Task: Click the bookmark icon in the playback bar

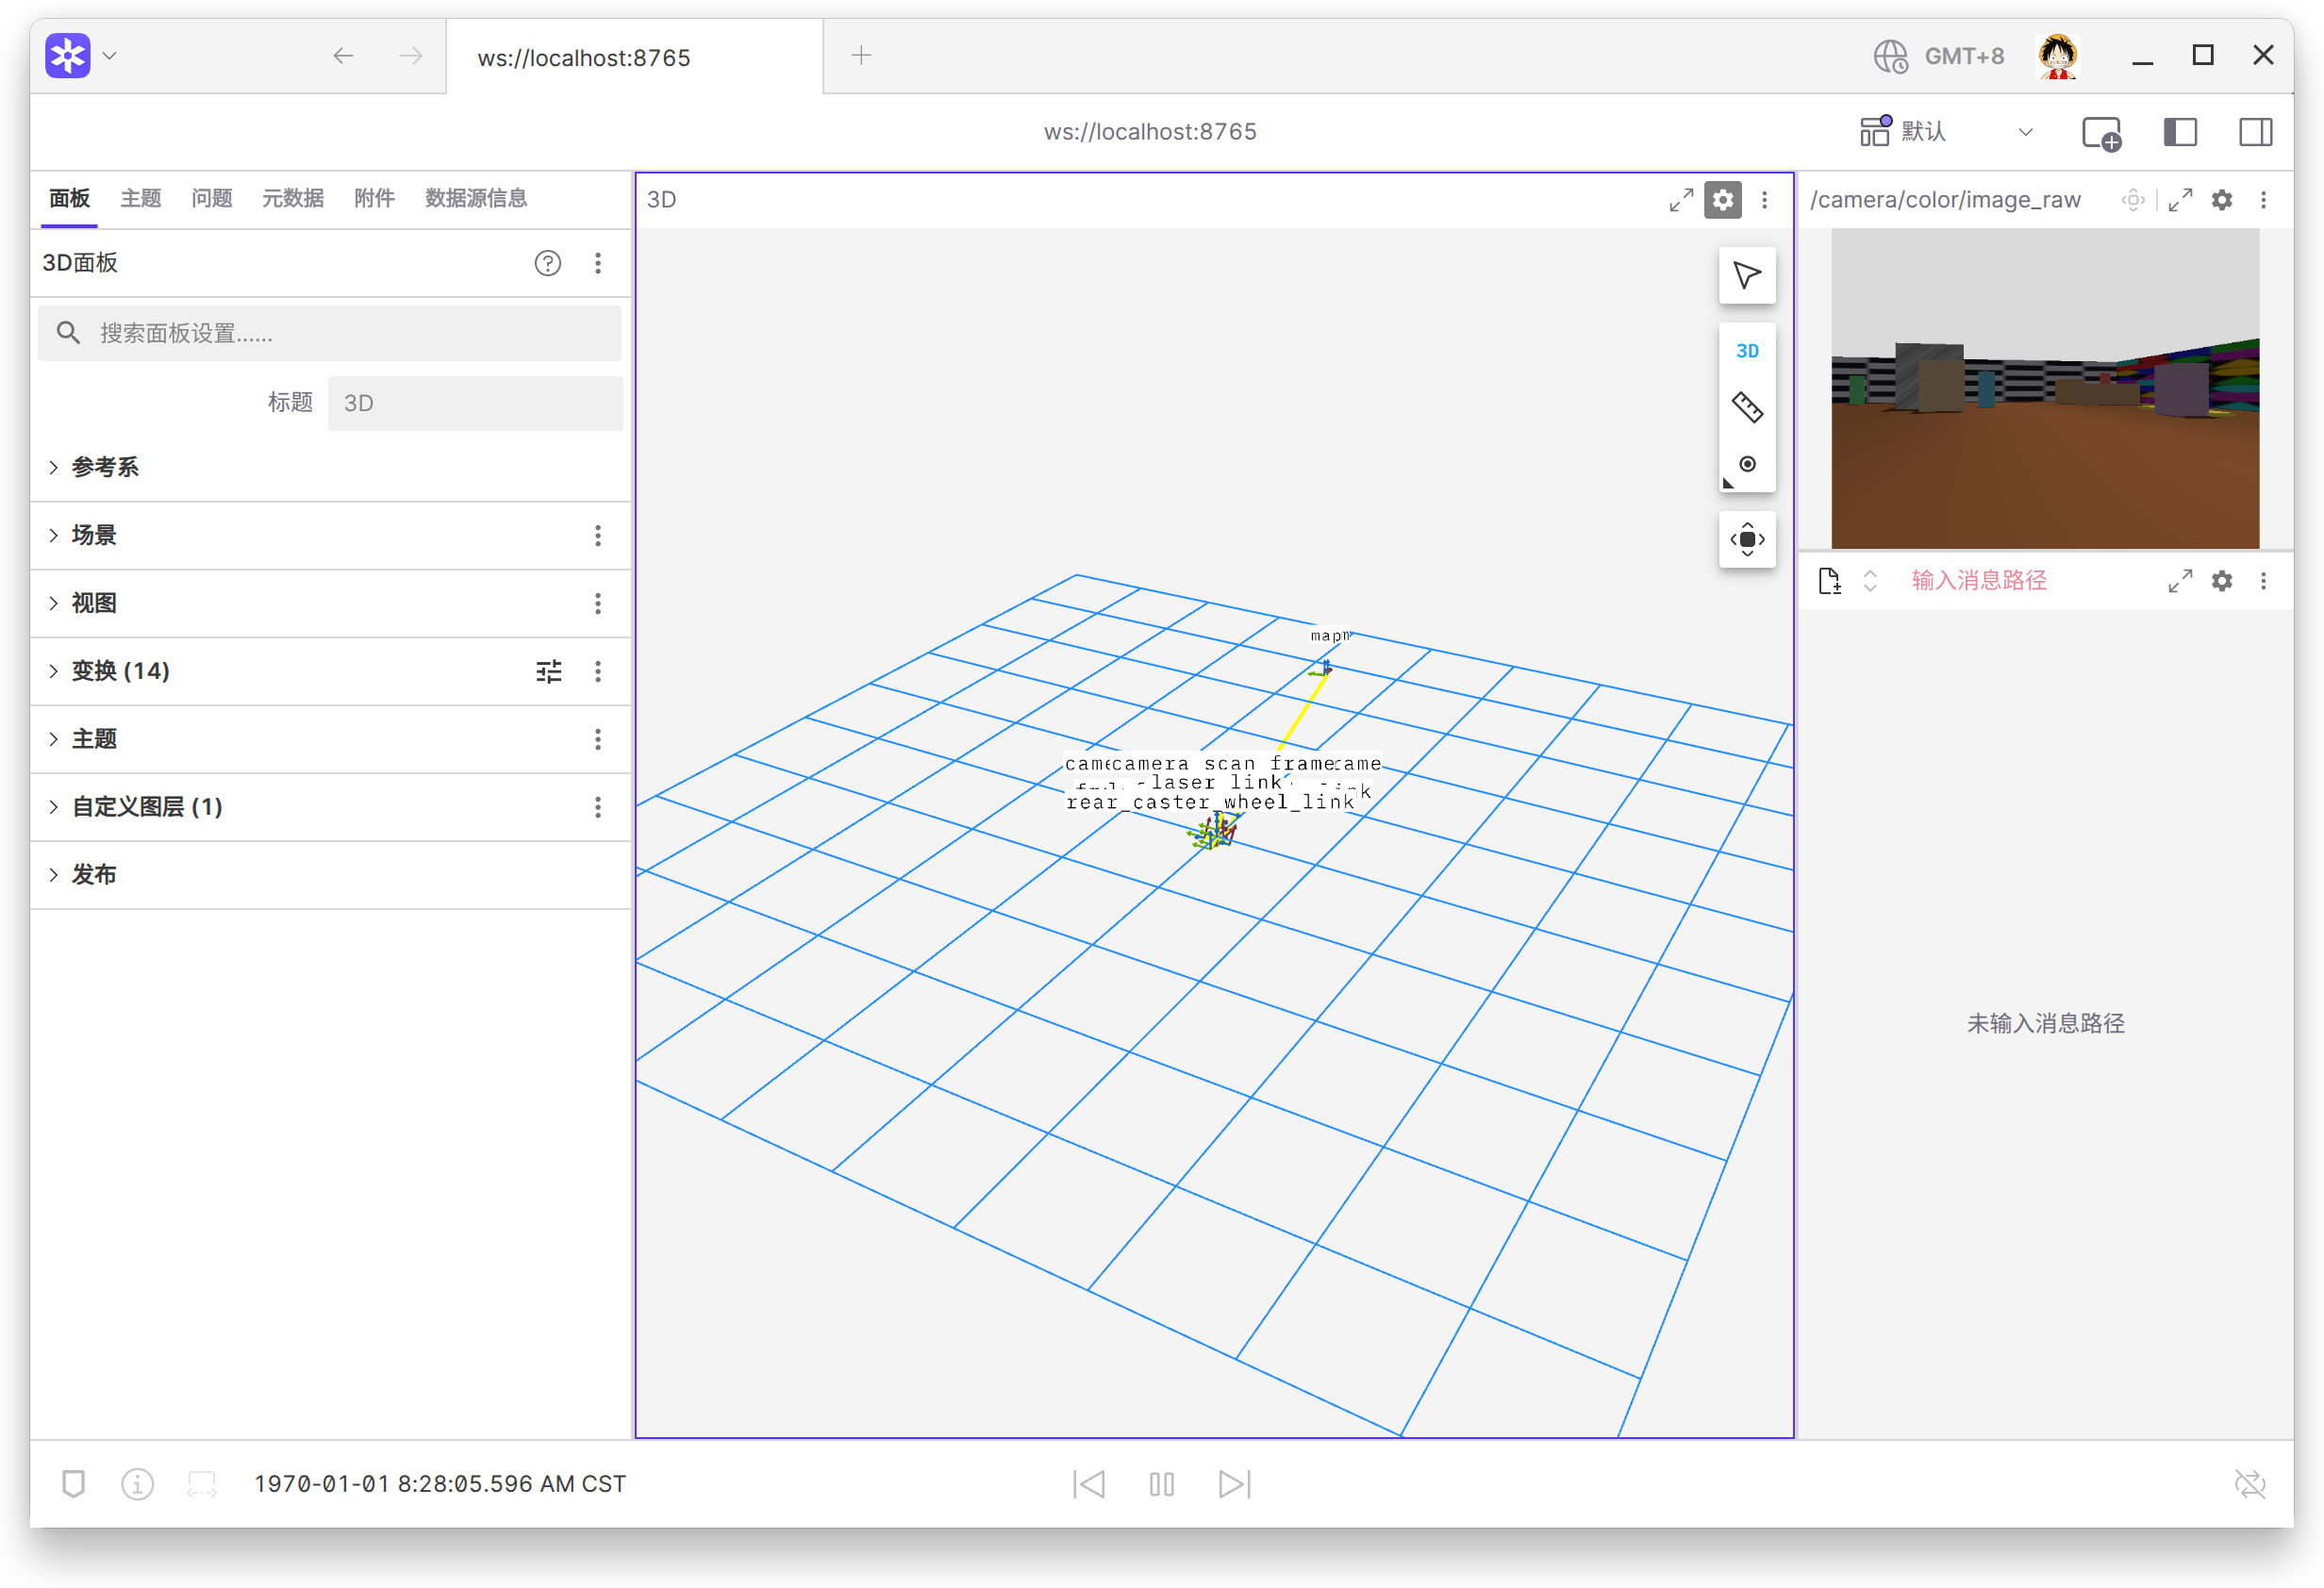Action: [x=73, y=1483]
